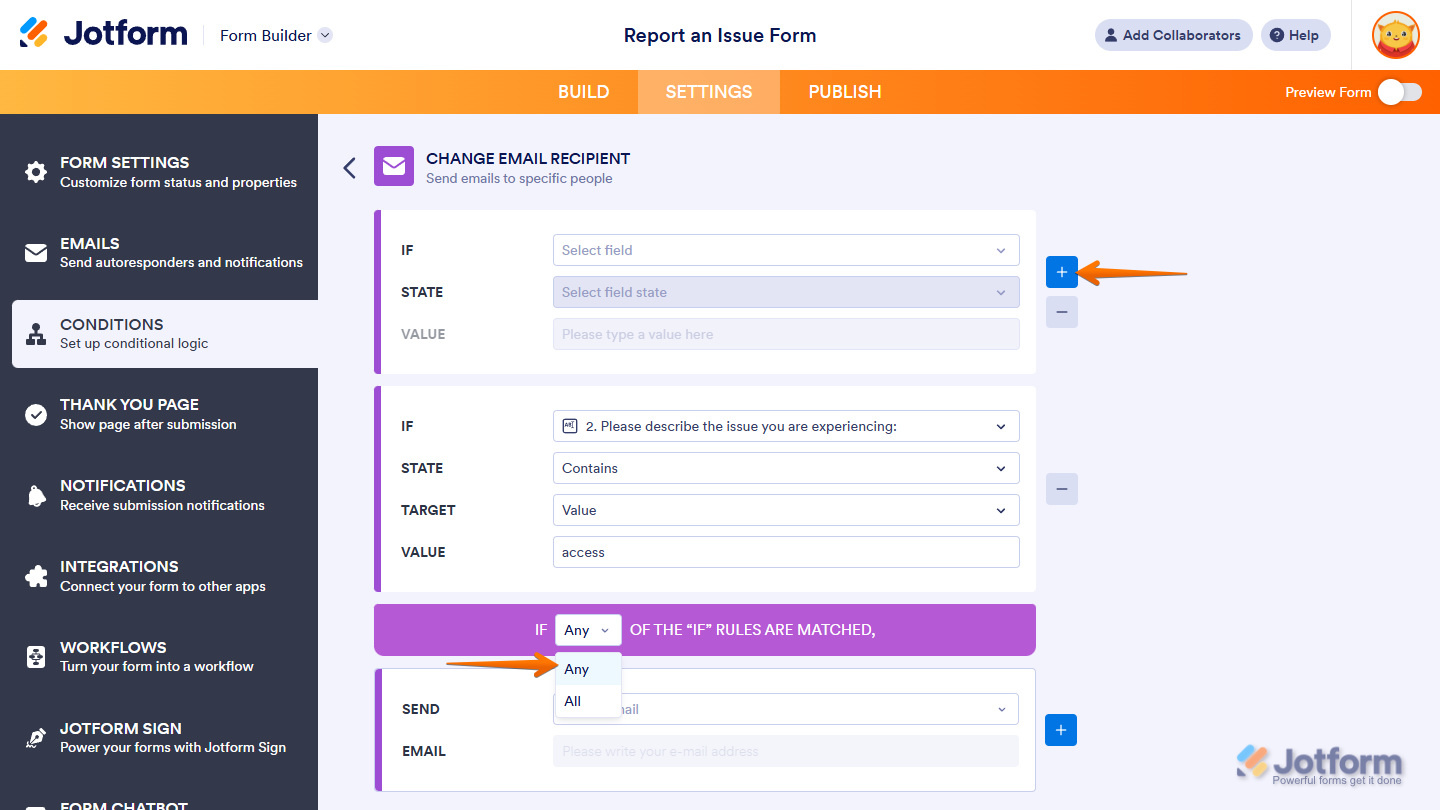
Task: Open the Form Builder product switcher chevron
Action: tap(324, 35)
